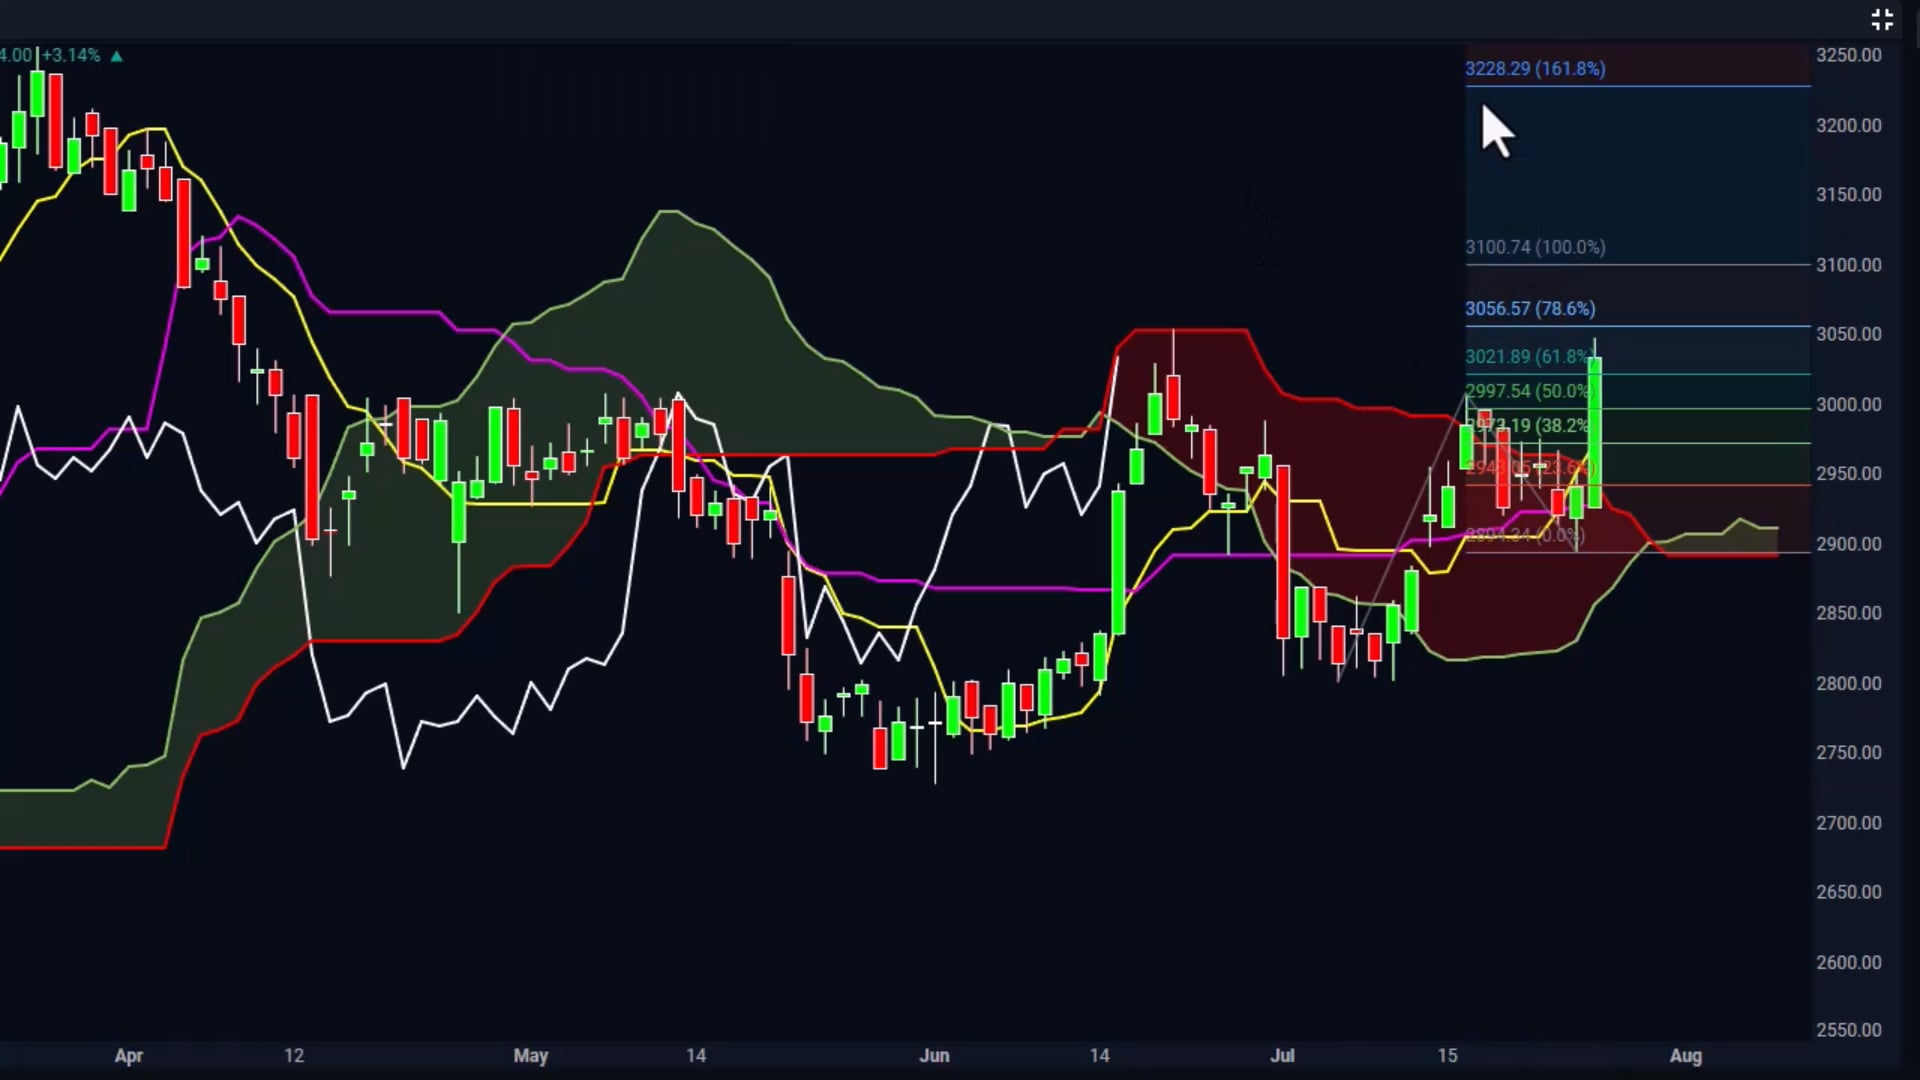This screenshot has width=1920, height=1080.
Task: Click the 3056.57 (78.6%) Fibonacci label
Action: pos(1530,309)
